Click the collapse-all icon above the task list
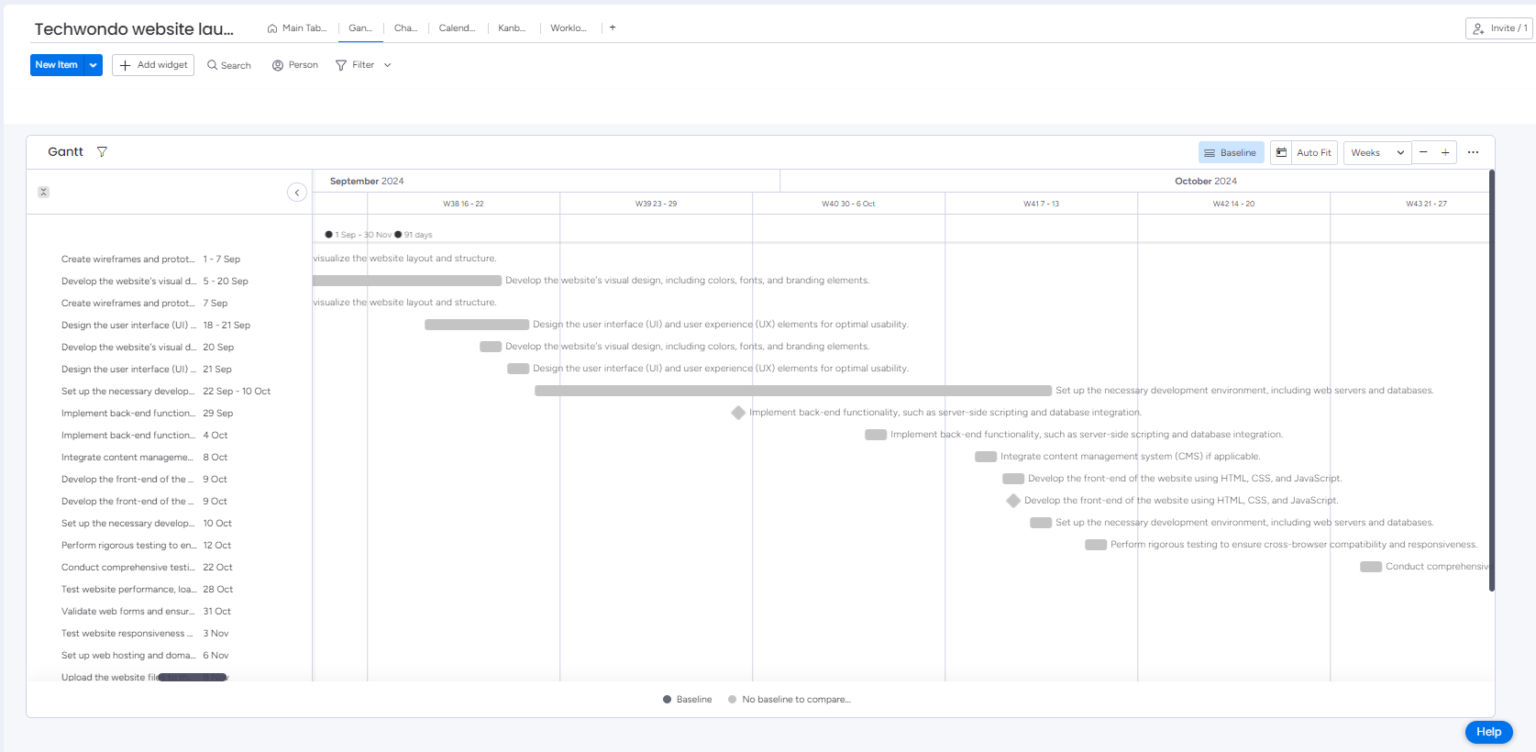Viewport: 1536px width, 752px height. 43,191
